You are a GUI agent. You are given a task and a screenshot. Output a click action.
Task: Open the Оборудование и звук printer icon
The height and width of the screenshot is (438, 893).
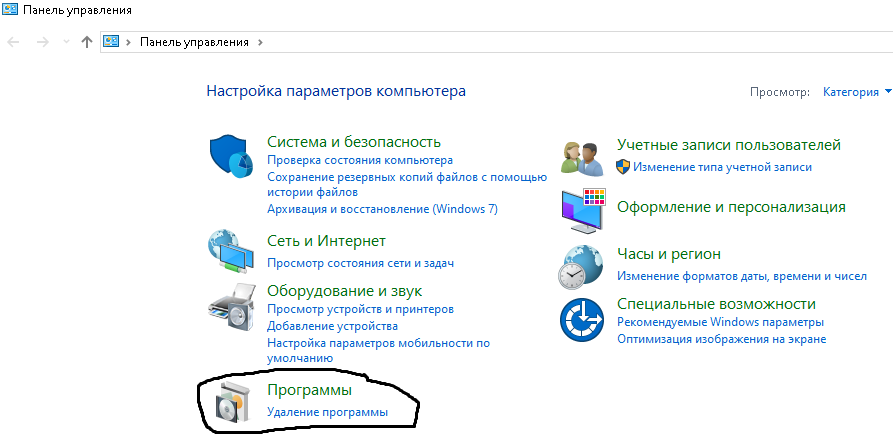232,306
